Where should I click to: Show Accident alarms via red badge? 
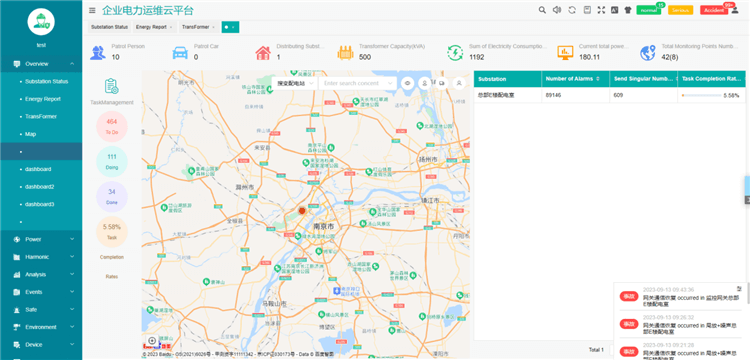(714, 10)
